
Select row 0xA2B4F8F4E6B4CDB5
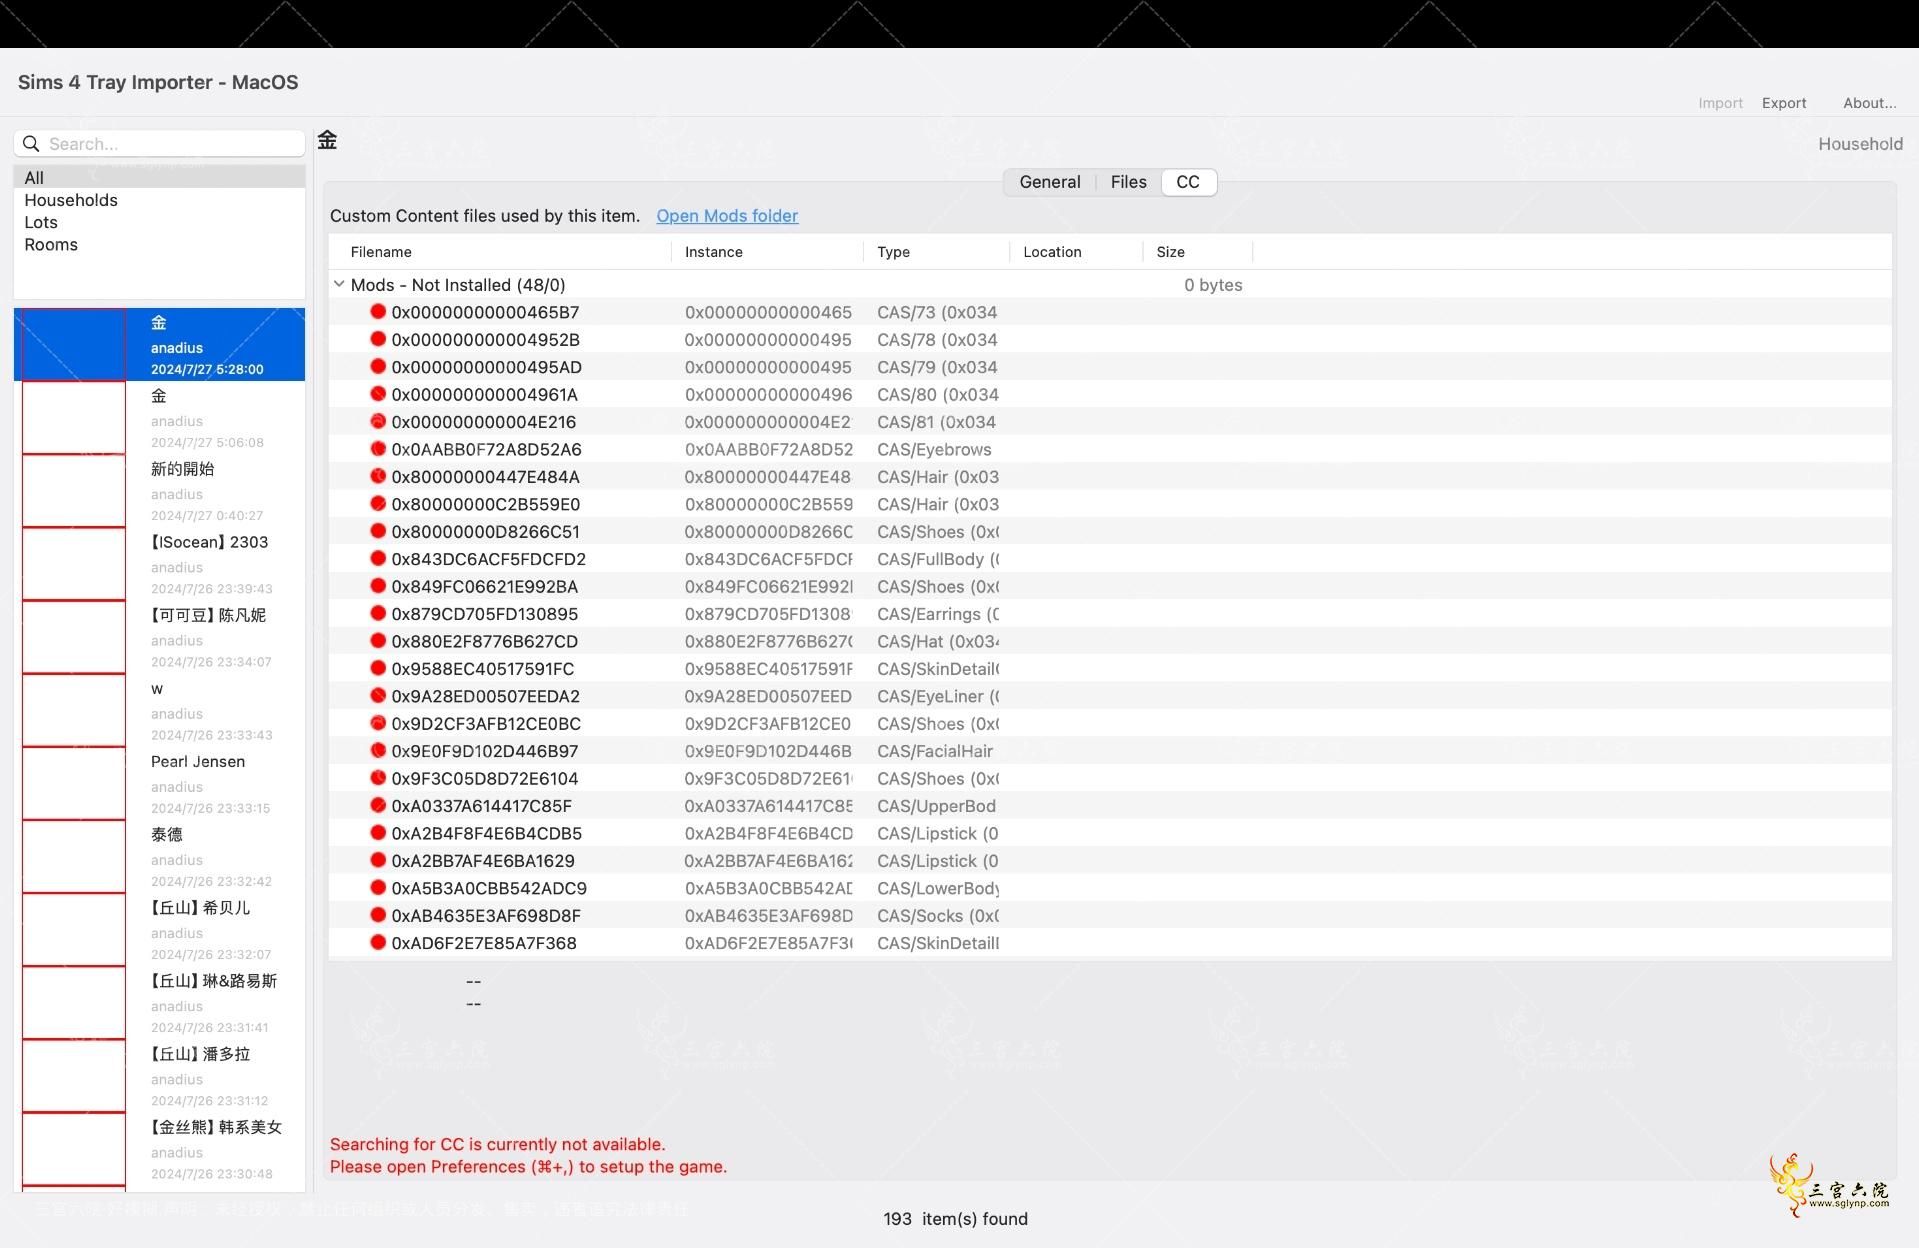tap(1109, 833)
